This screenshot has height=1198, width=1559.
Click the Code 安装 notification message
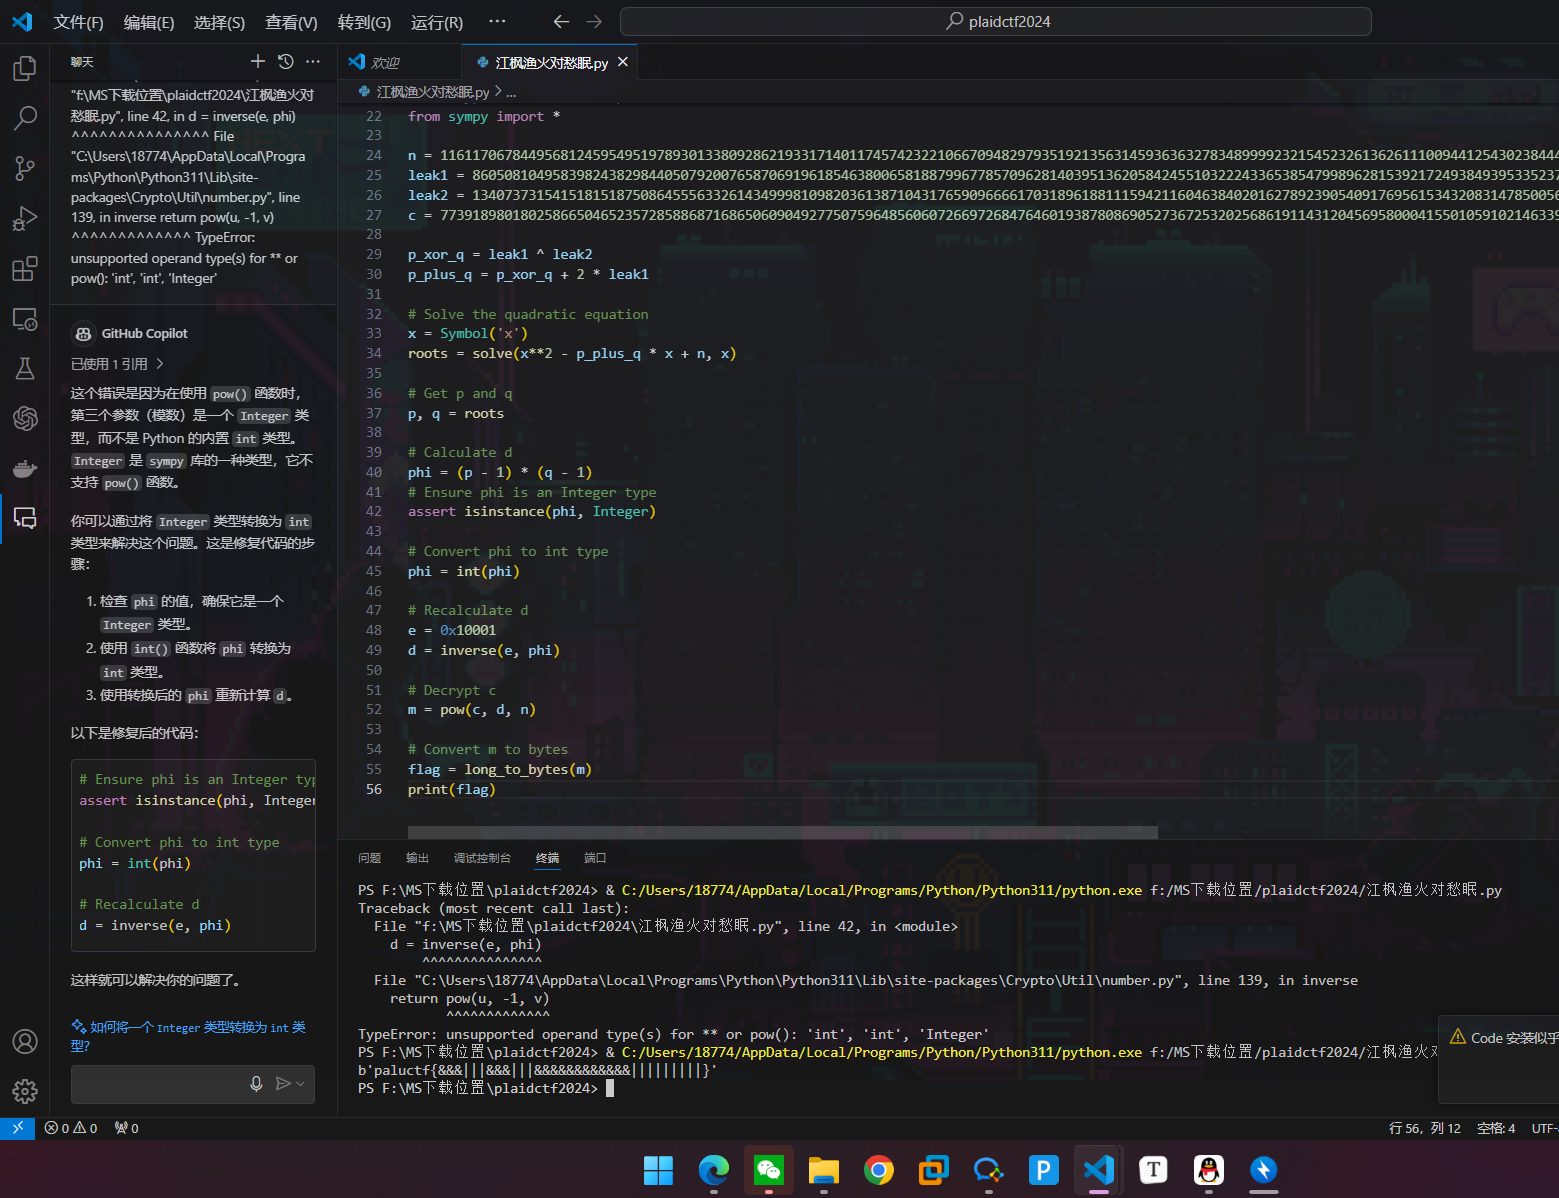1514,1038
